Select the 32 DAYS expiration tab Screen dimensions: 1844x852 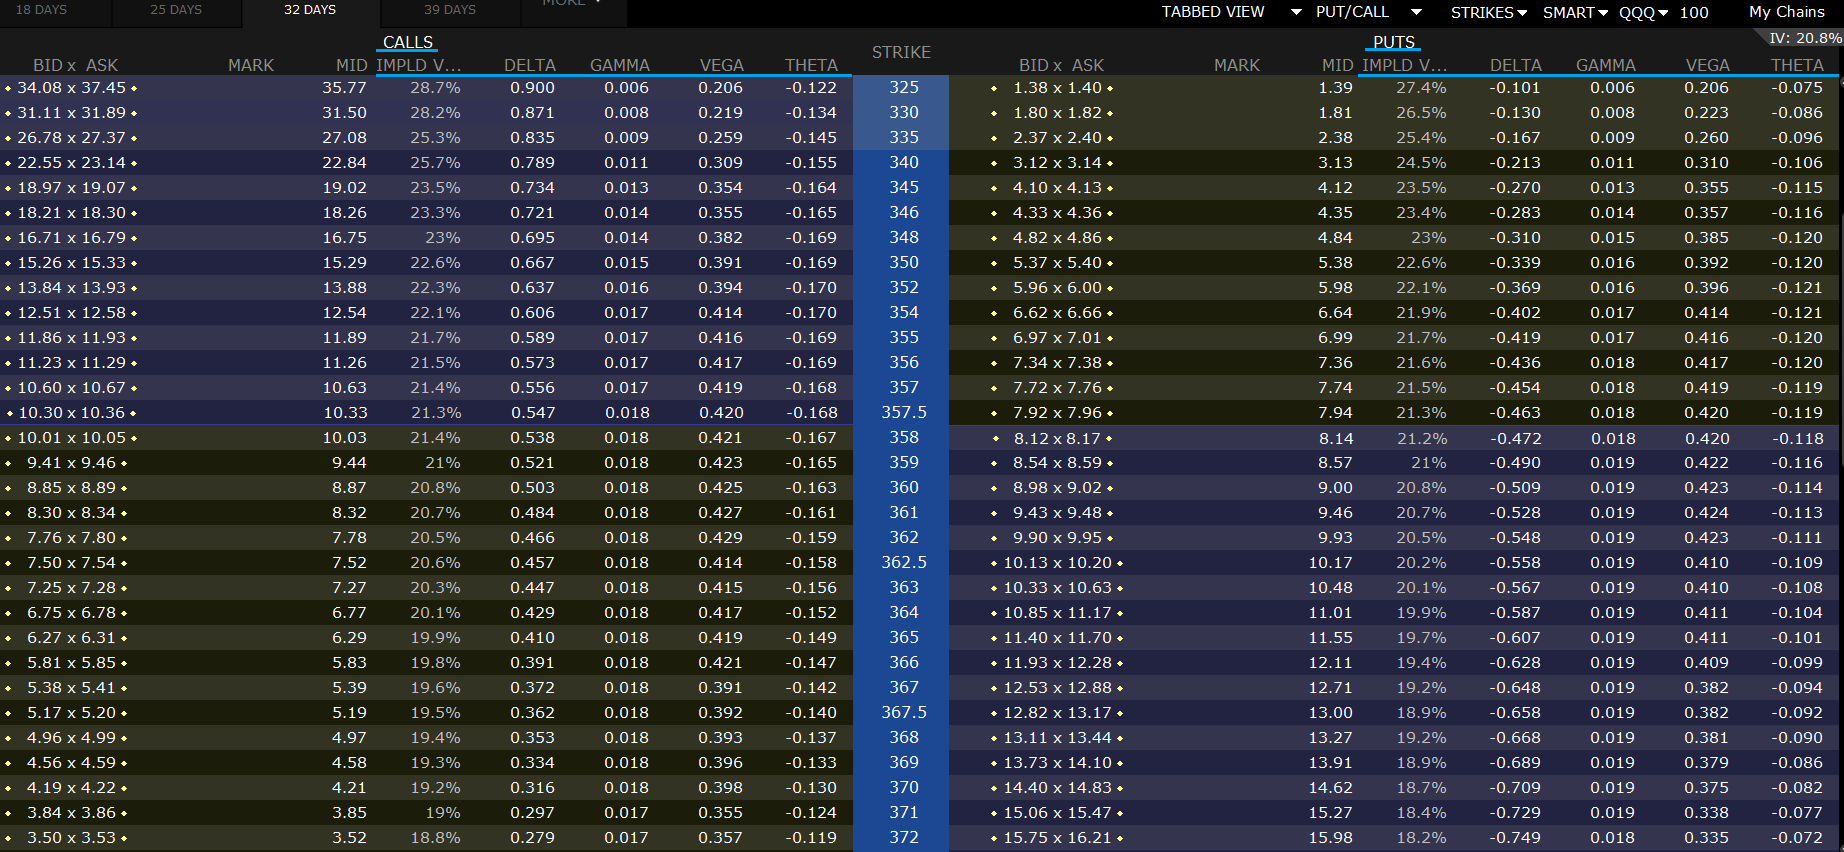(x=310, y=10)
